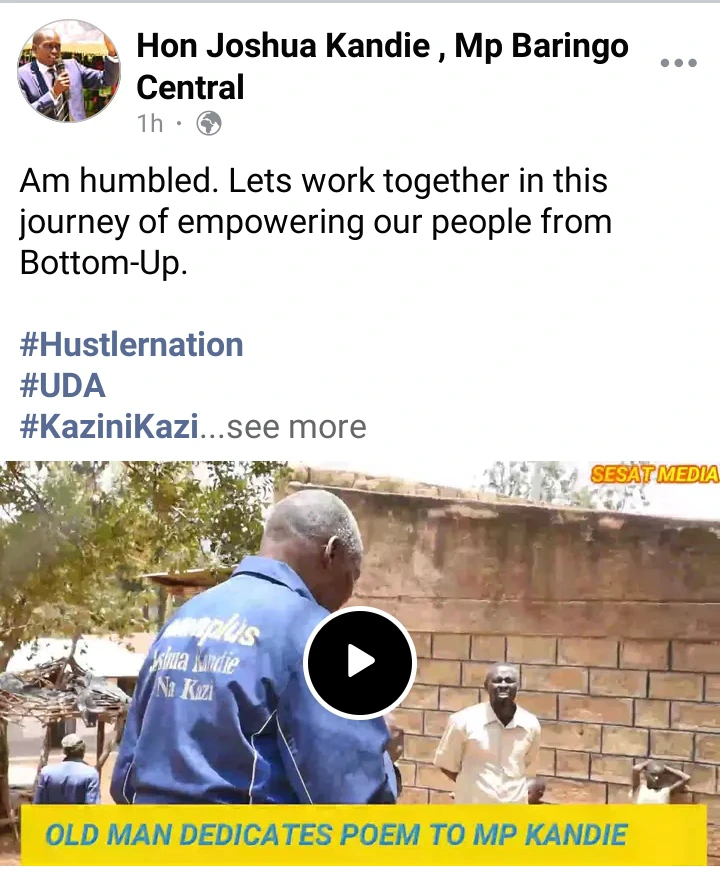Open the #UDA hashtag
Image resolution: width=720 pixels, height=880 pixels.
62,386
